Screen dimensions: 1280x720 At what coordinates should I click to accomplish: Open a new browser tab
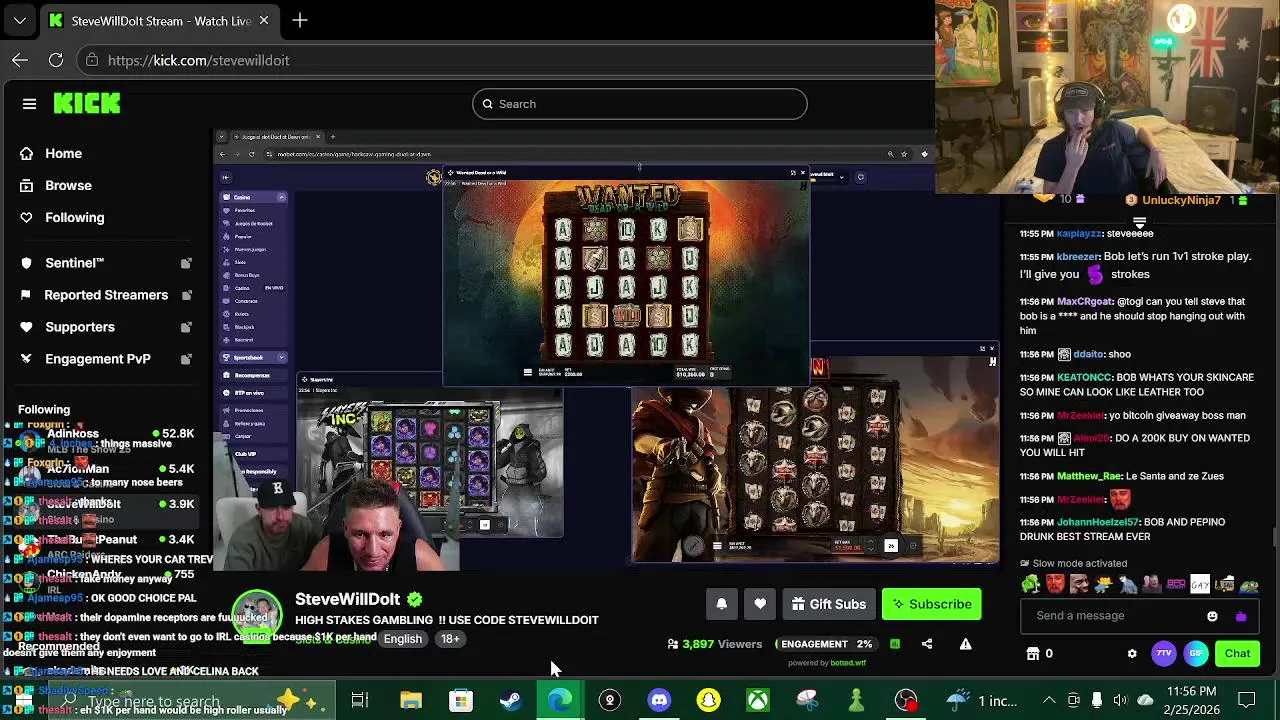pos(300,20)
